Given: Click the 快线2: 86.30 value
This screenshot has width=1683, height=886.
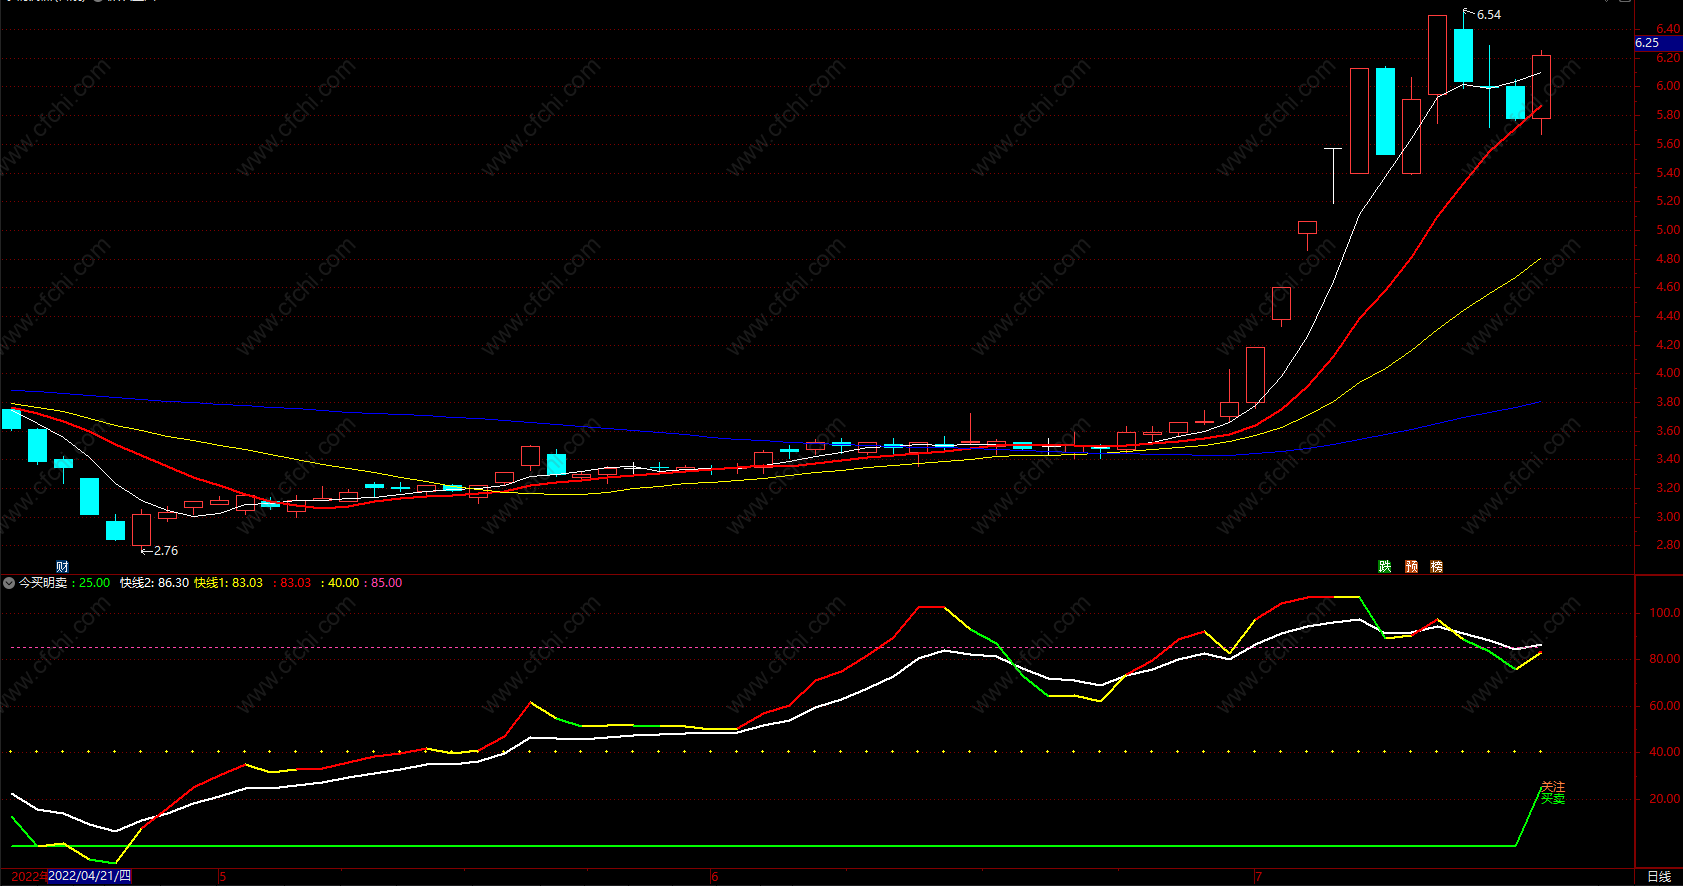Looking at the screenshot, I should [154, 583].
